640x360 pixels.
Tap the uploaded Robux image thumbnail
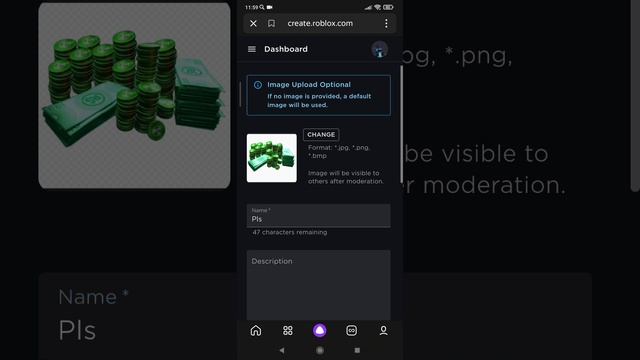[271, 158]
